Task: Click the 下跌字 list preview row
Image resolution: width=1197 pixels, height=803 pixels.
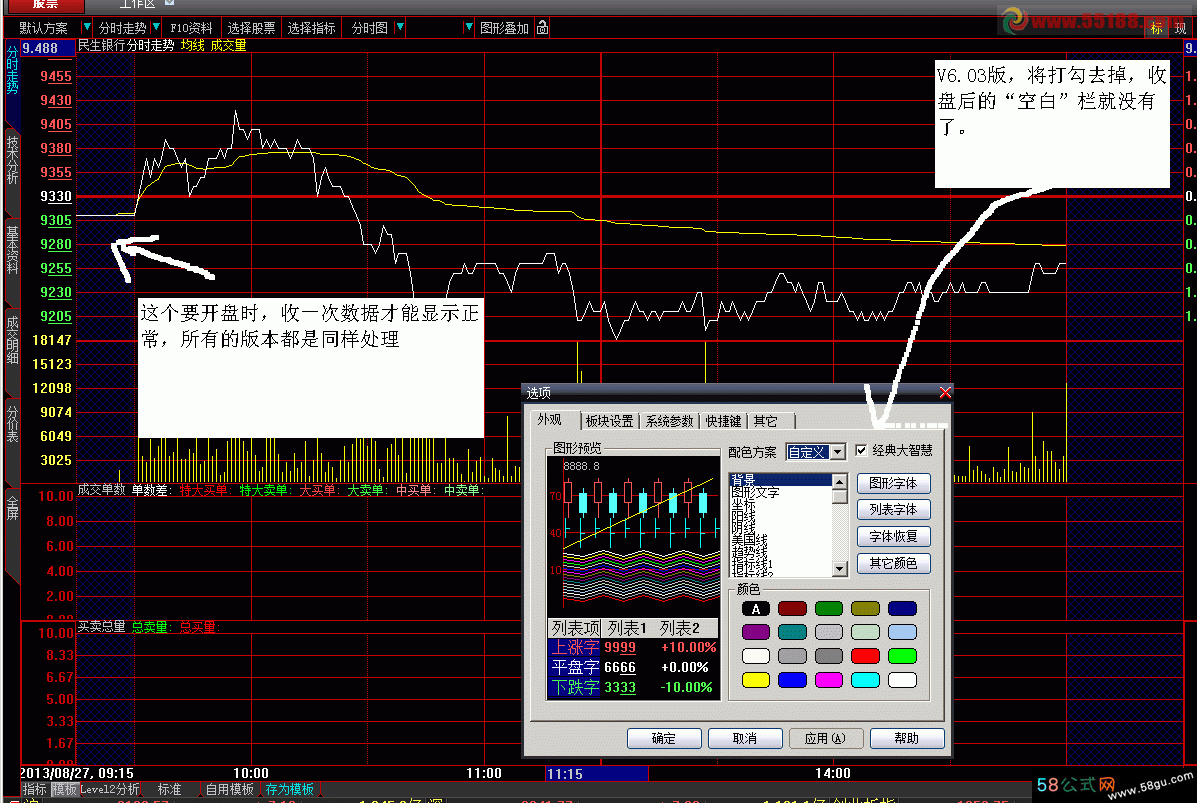Action: tap(633, 687)
